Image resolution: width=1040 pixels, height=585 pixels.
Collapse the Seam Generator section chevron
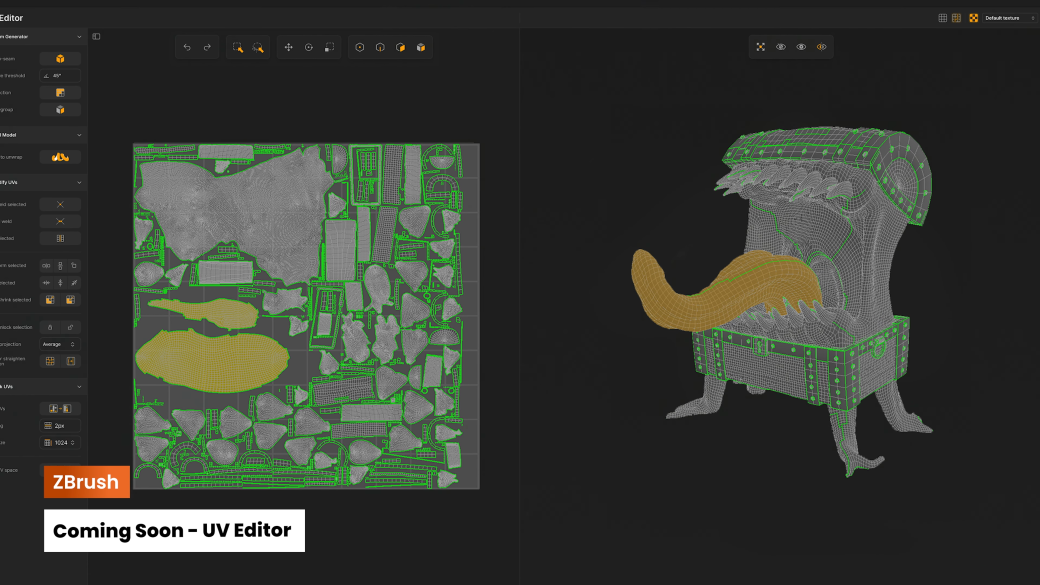point(79,37)
